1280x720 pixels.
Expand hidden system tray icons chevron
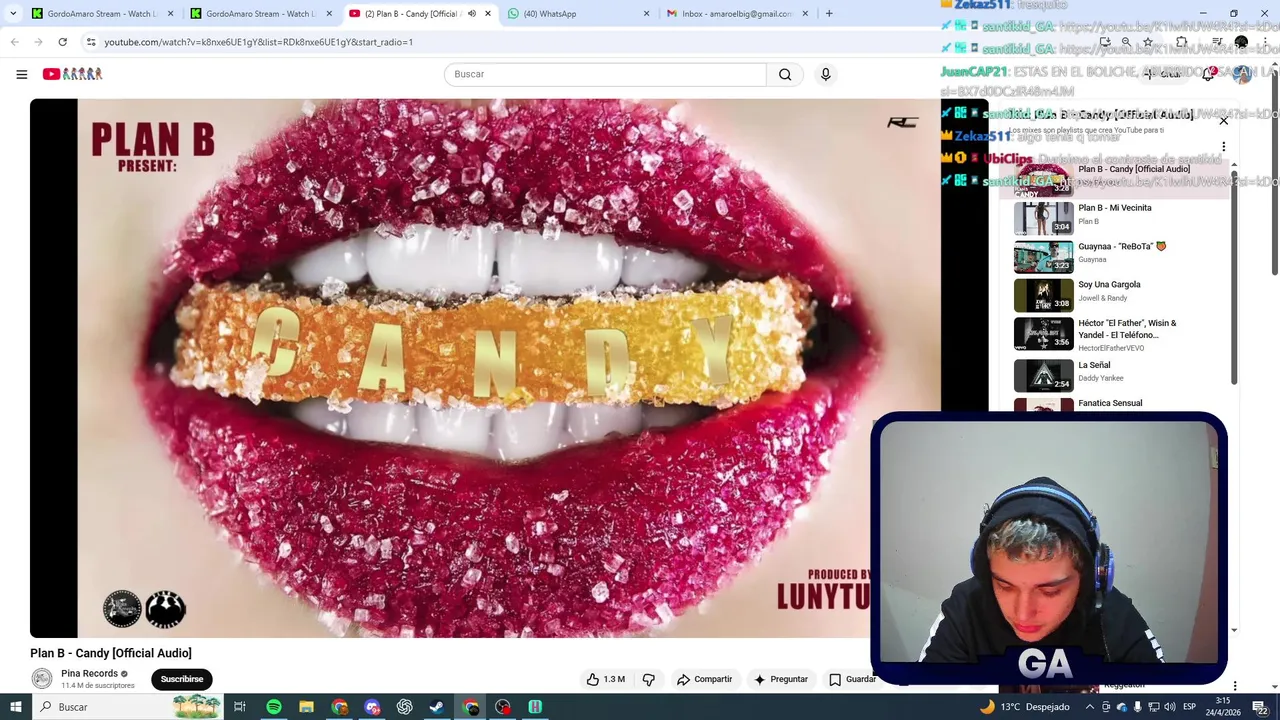tap(1090, 707)
